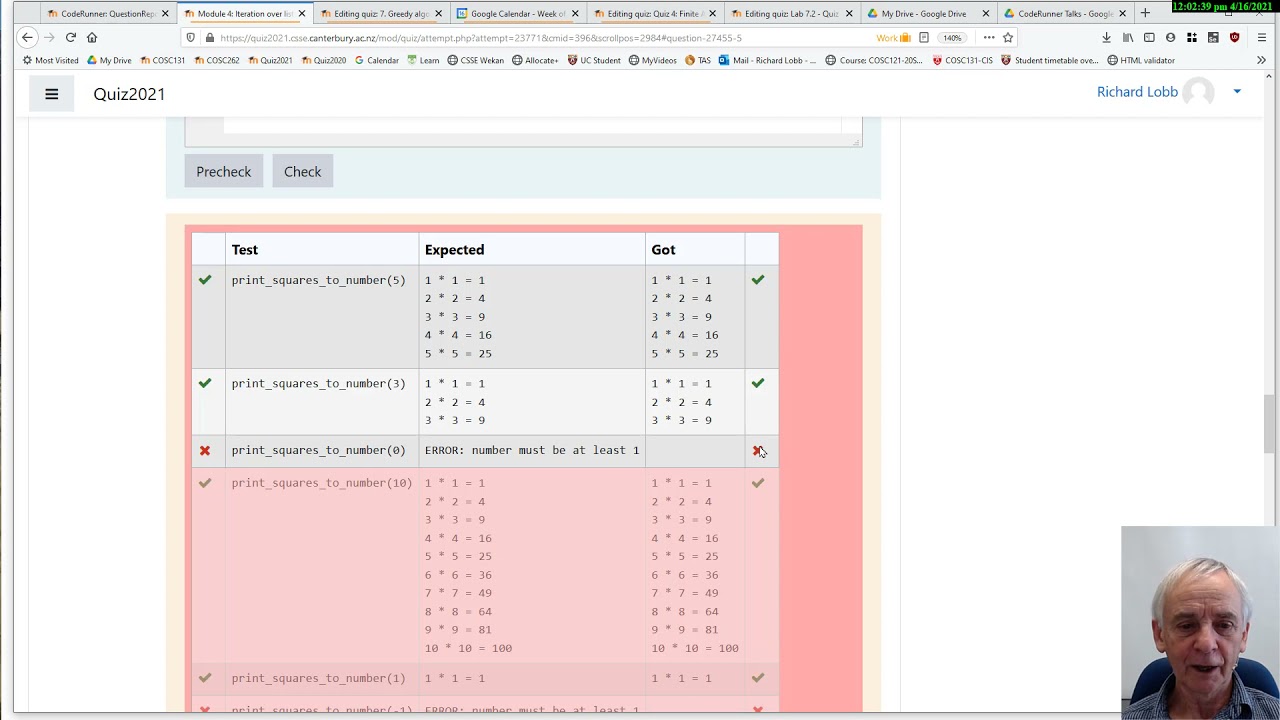Switch to Editing quiz 7 Greedy tab
This screenshot has width=1280, height=720.
pyautogui.click(x=380, y=14)
